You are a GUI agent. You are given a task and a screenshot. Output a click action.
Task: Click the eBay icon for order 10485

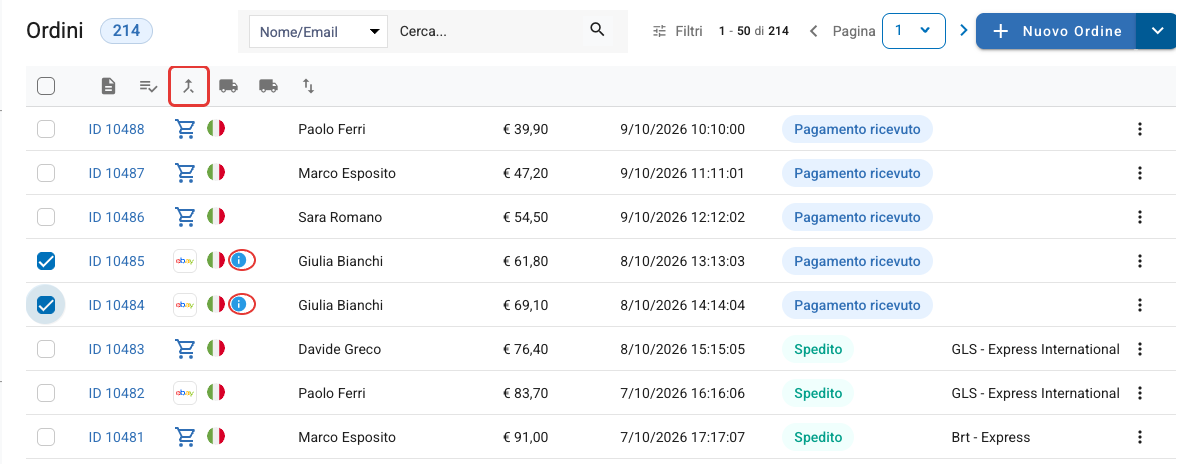[185, 261]
